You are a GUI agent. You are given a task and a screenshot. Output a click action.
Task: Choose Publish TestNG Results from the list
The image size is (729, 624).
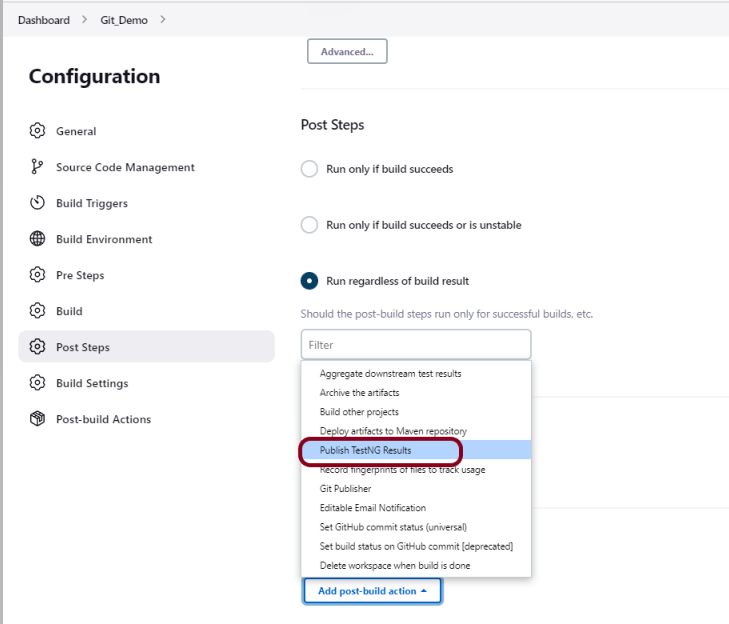pos(365,451)
